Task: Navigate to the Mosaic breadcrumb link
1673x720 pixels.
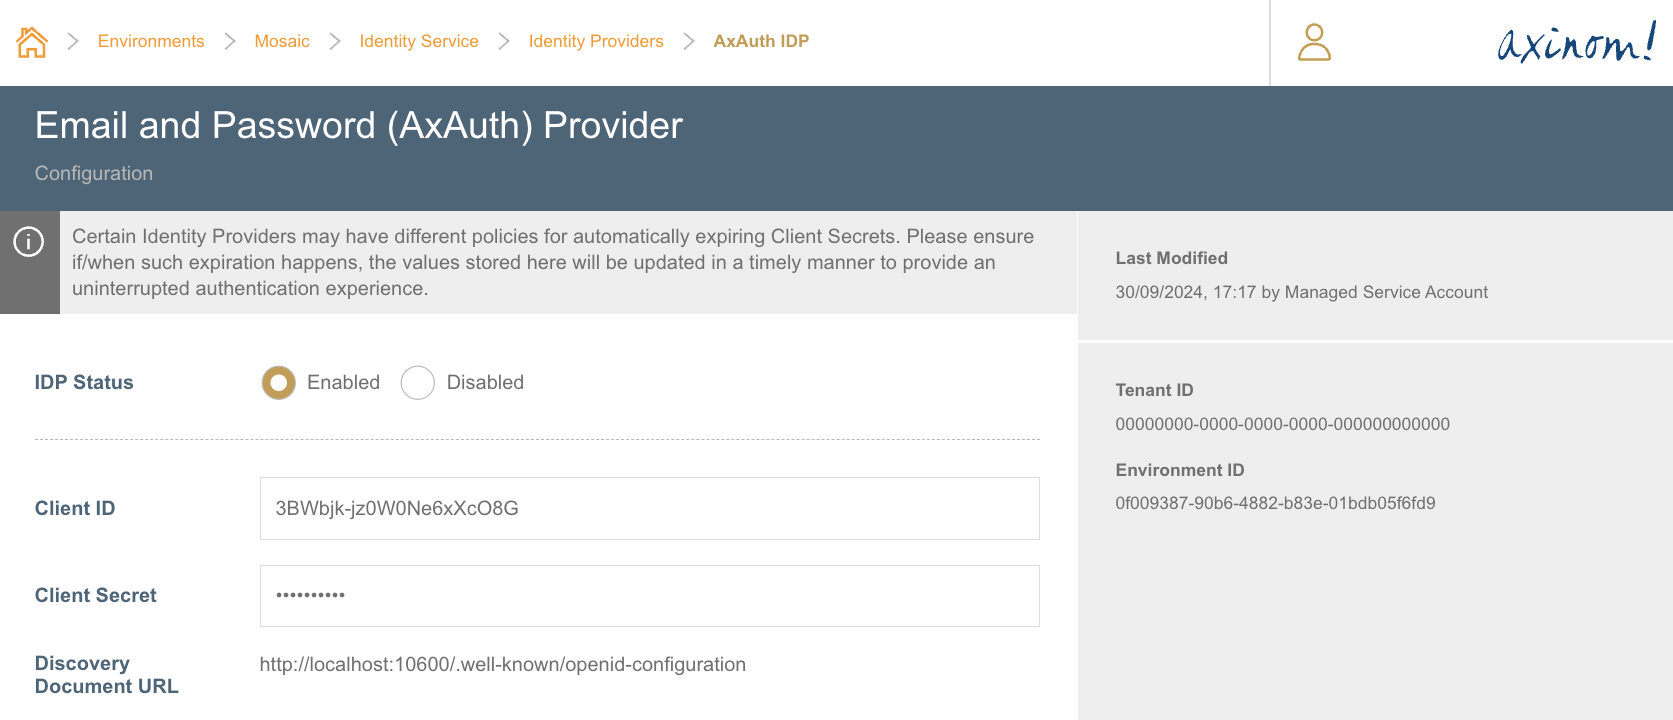Action: coord(282,41)
